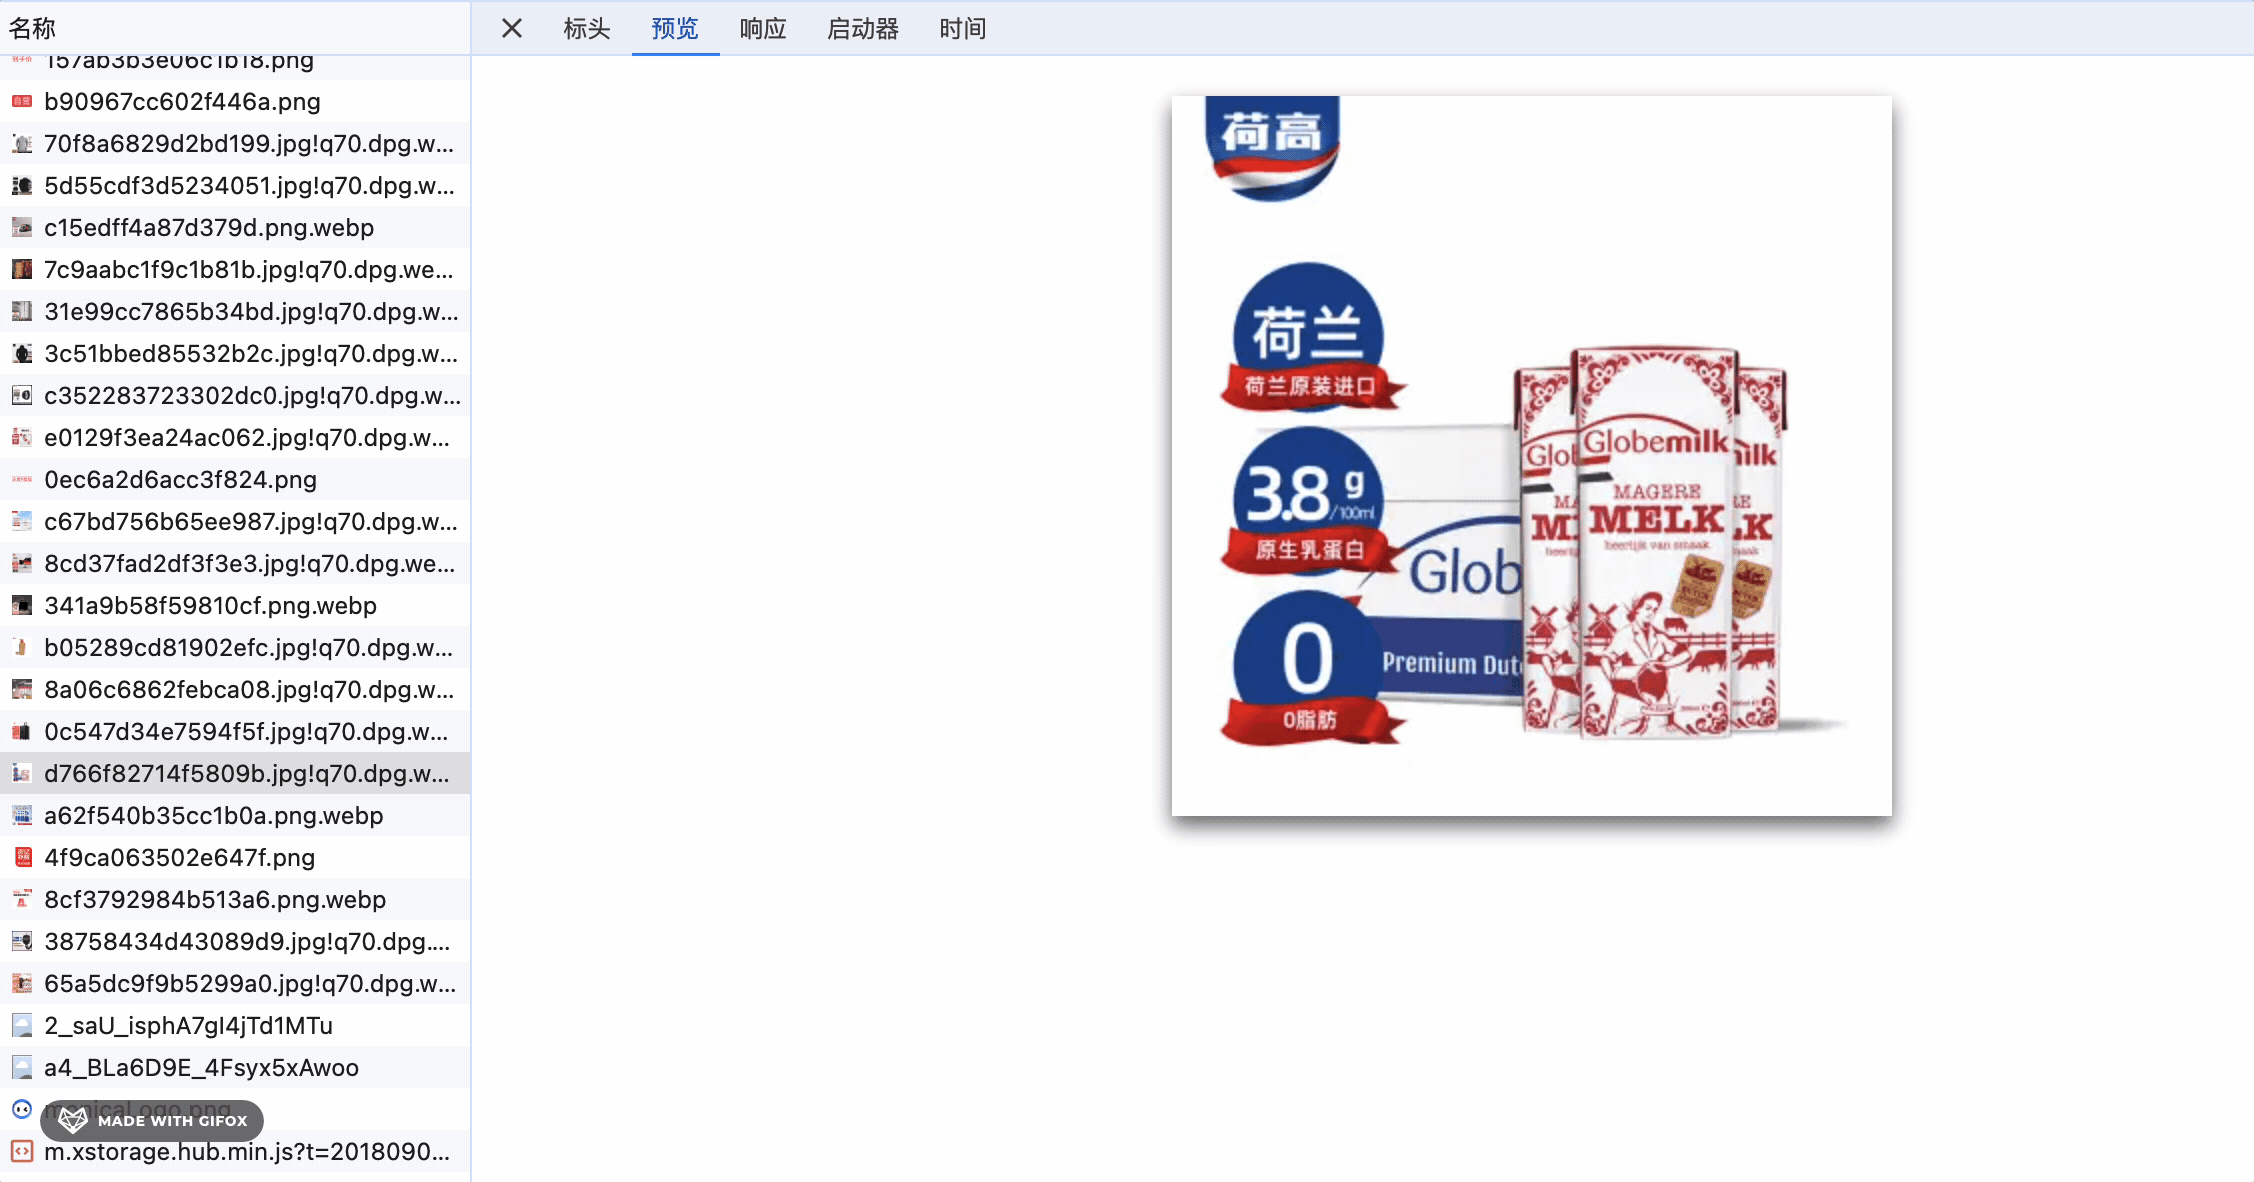Image resolution: width=2254 pixels, height=1182 pixels.
Task: Click icon beside a4_BLa6D9E_4Fsyx5xAwoo
Action: point(22,1067)
